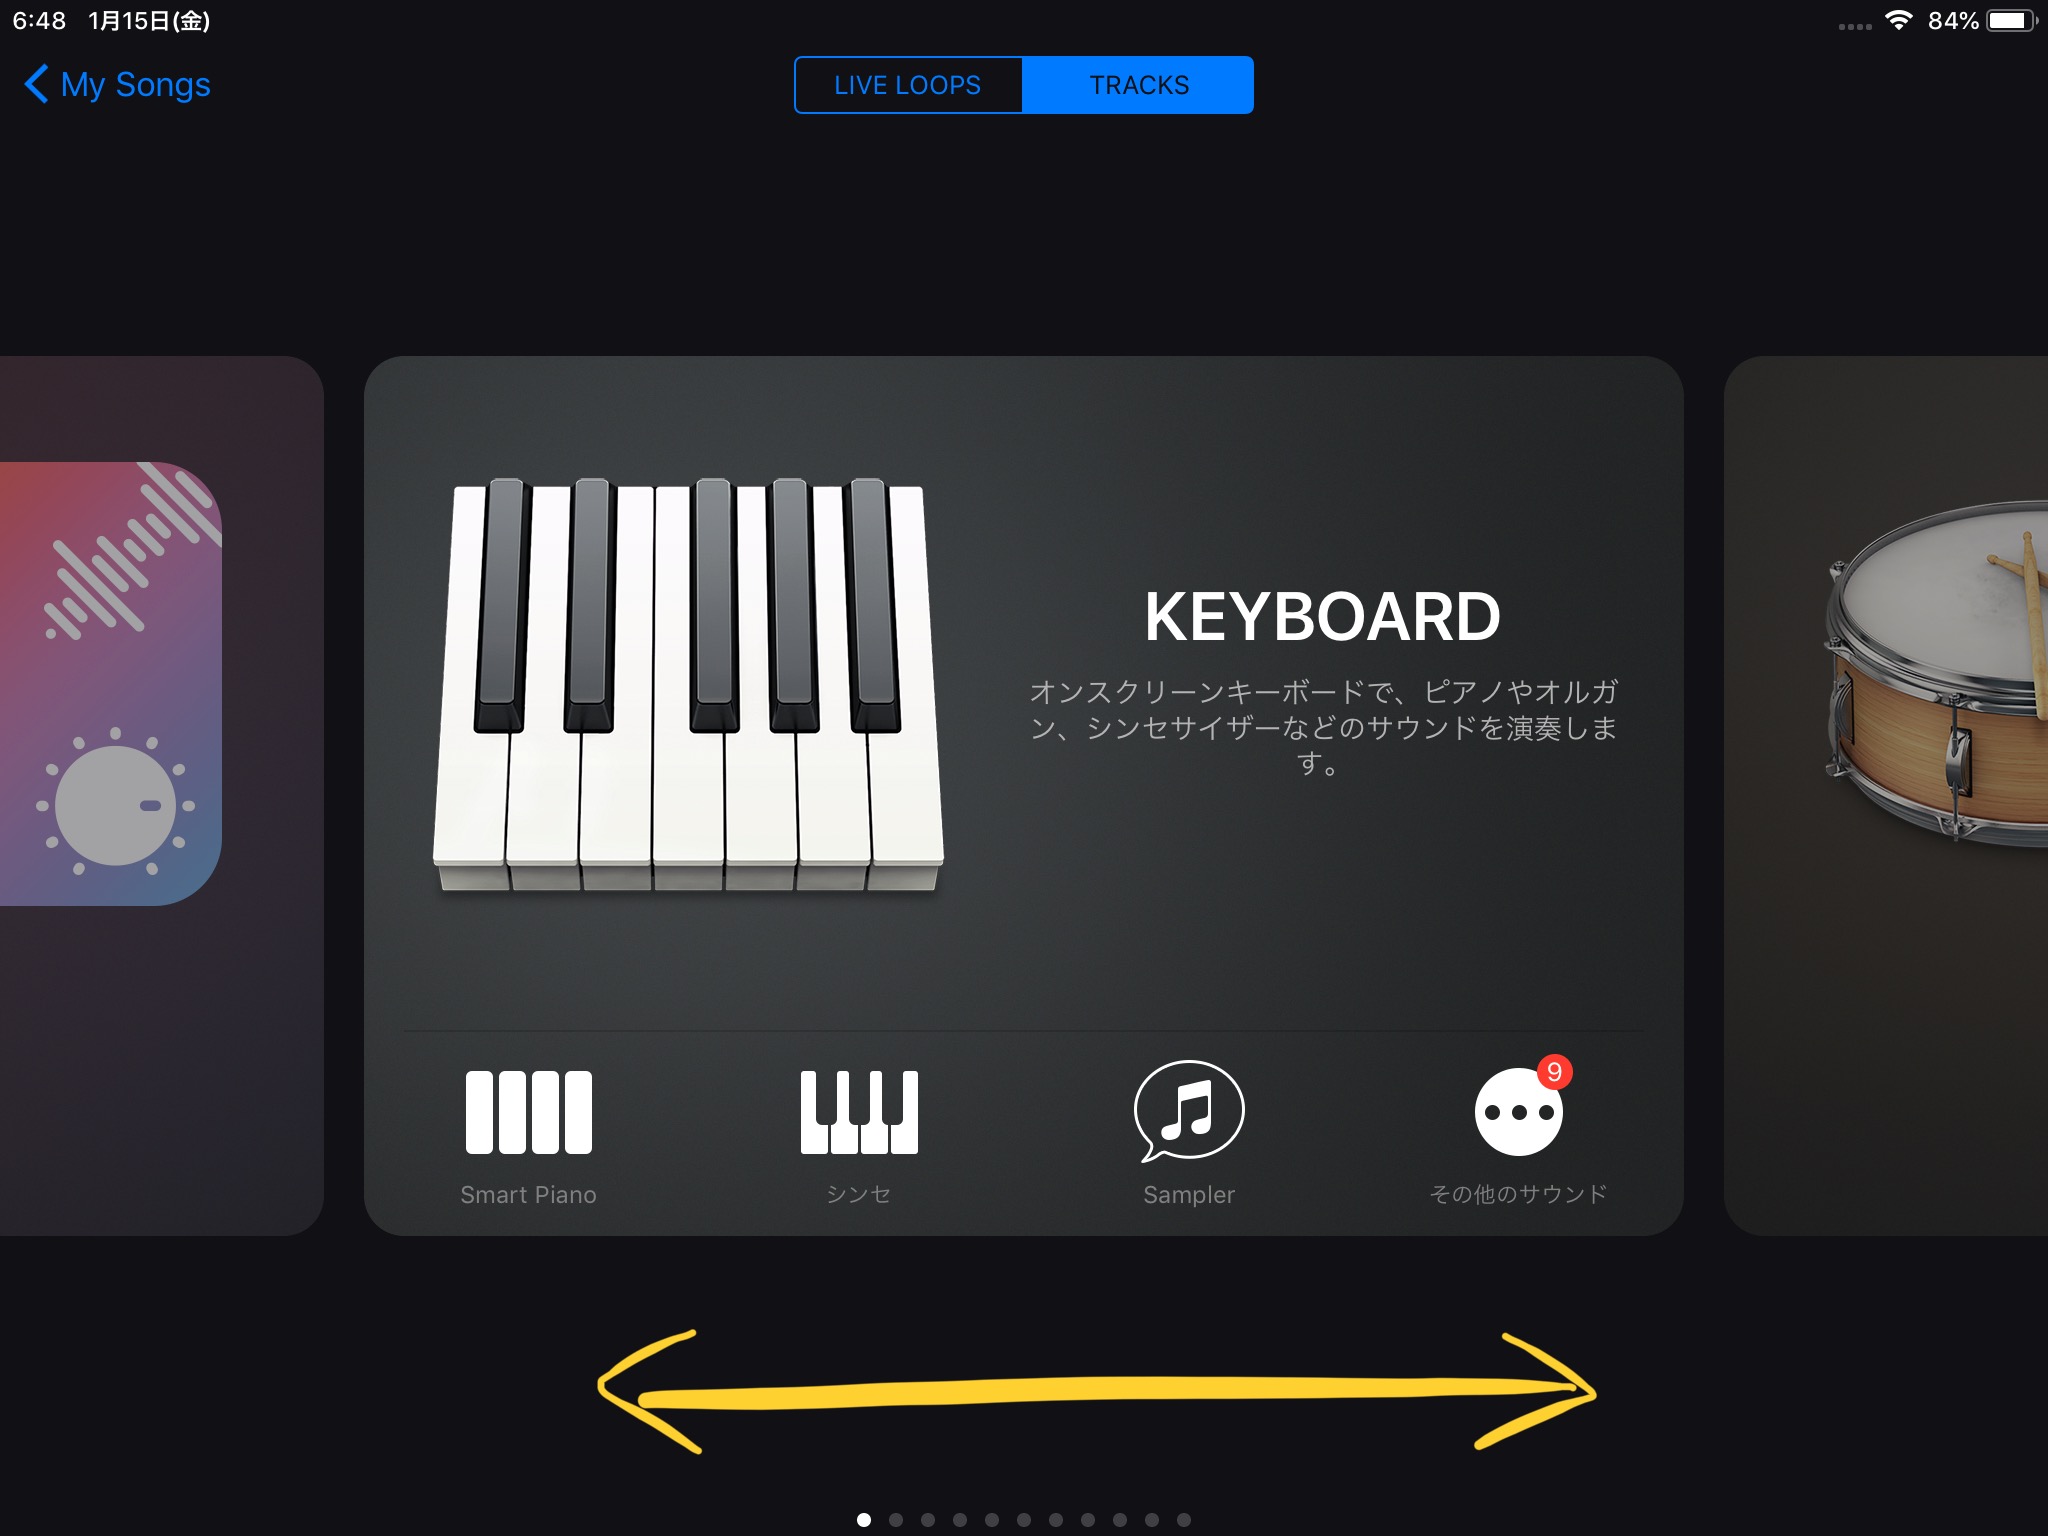Jump to the second page dot
Viewport: 2048px width, 1536px height.
coord(896,1520)
